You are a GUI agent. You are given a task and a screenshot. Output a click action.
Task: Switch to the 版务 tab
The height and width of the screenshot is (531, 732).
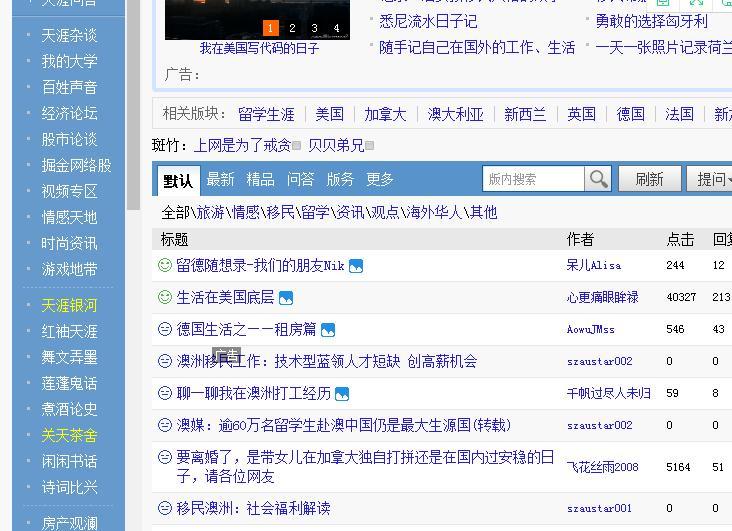tap(340, 179)
